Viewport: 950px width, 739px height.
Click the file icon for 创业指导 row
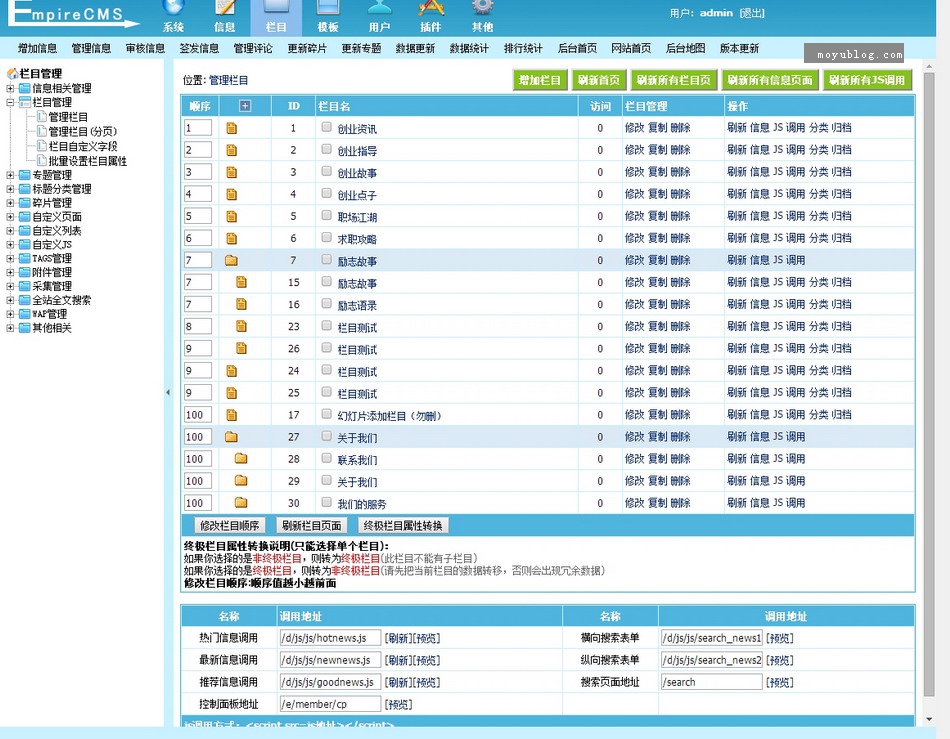point(231,150)
